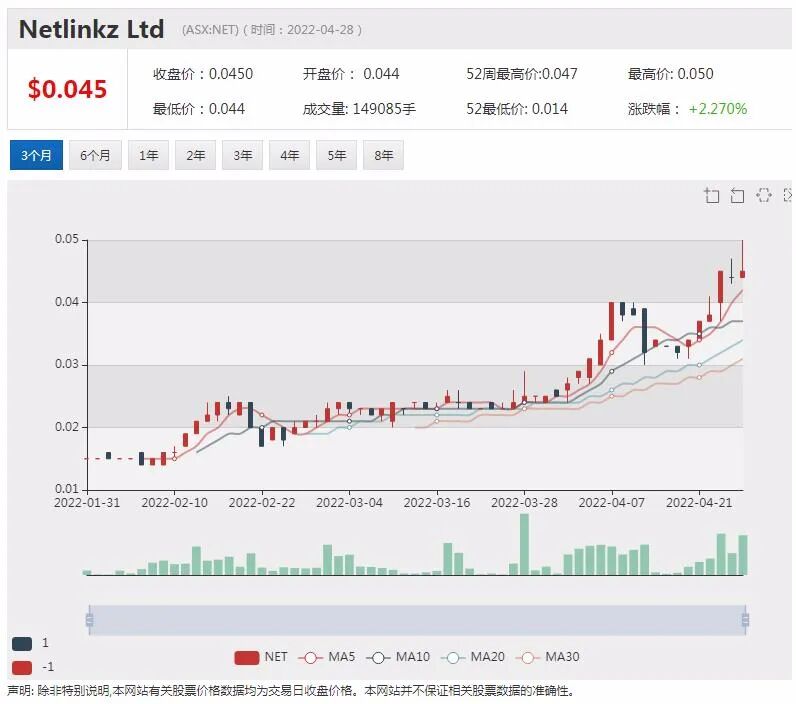796x704 pixels.
Task: Select the 3个月 time range tab
Action: click(37, 155)
